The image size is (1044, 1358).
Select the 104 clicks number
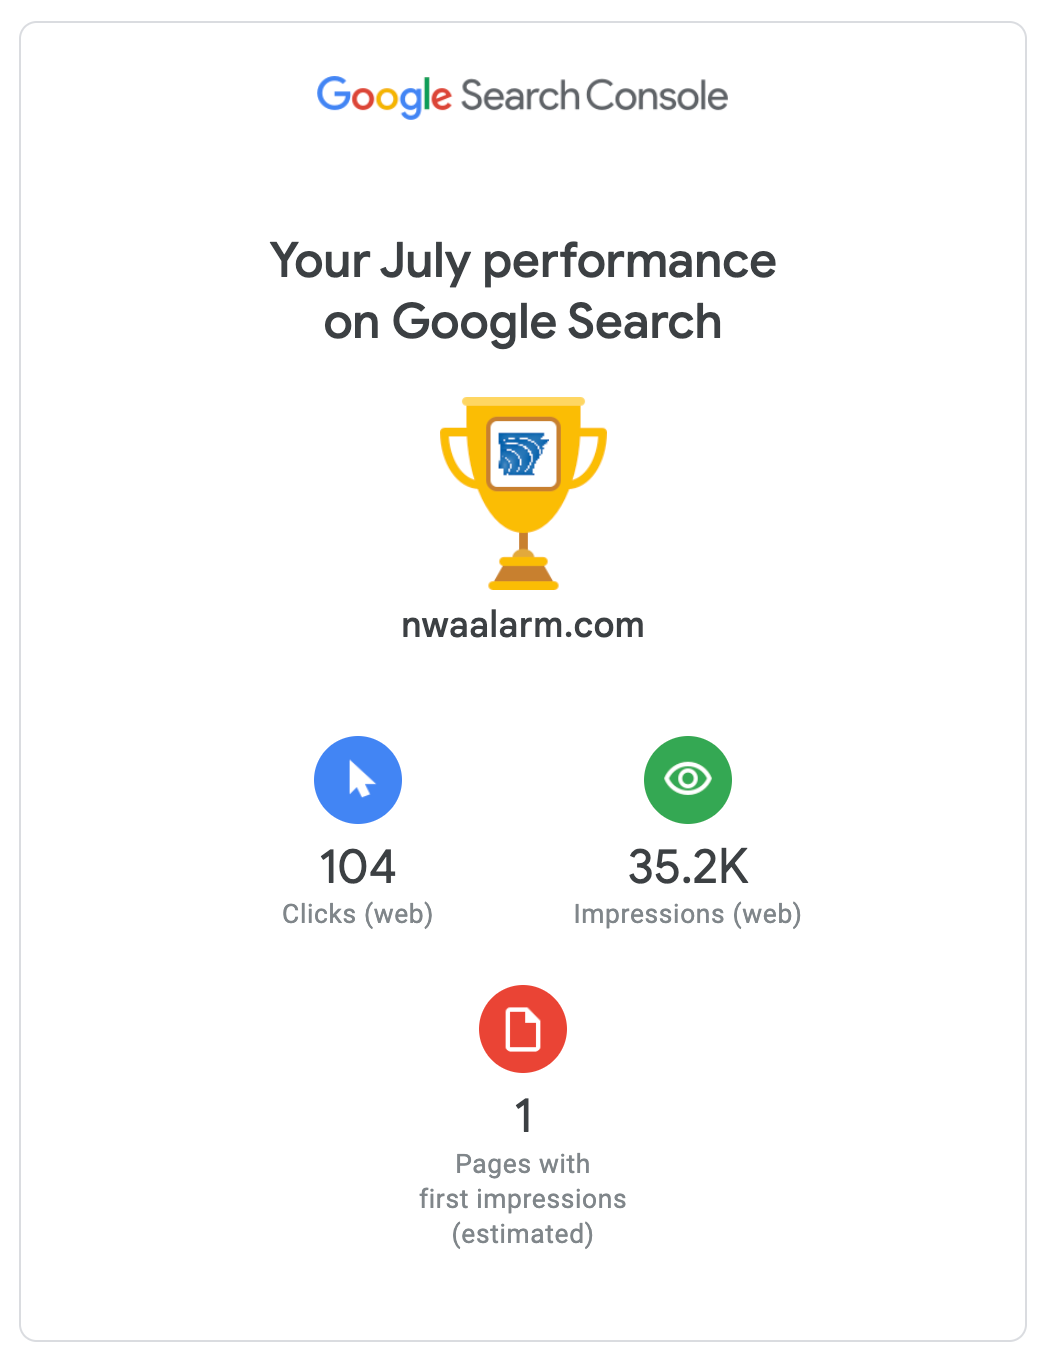click(x=358, y=867)
